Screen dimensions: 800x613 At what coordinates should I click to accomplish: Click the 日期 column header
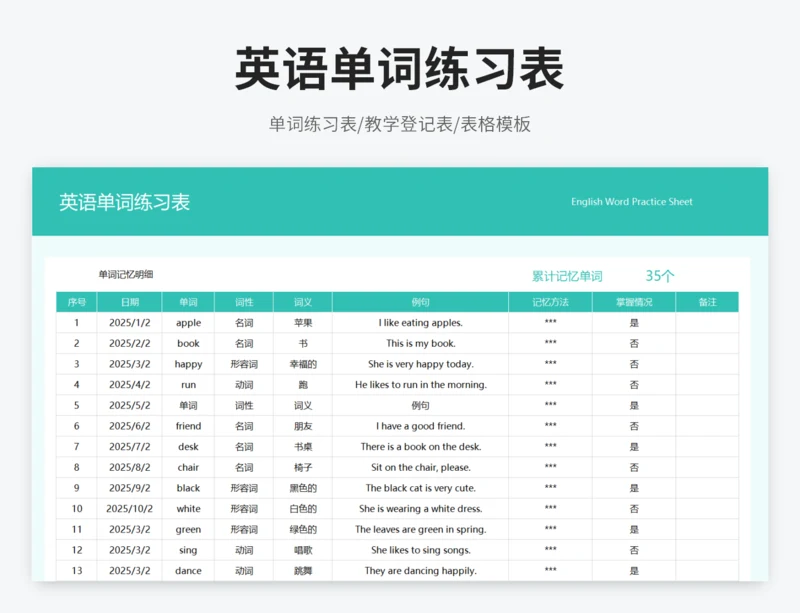[130, 302]
